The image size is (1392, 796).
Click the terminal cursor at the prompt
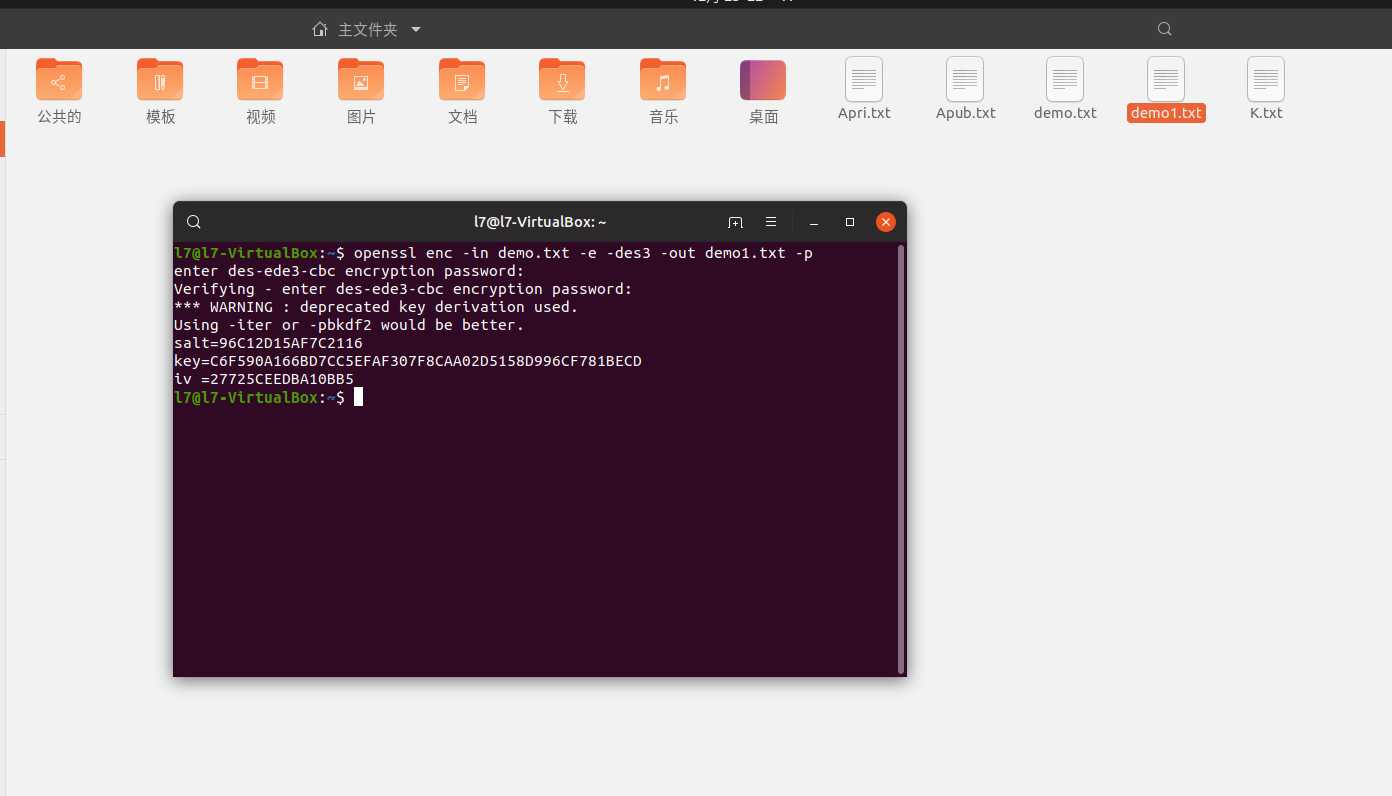[x=358, y=397]
